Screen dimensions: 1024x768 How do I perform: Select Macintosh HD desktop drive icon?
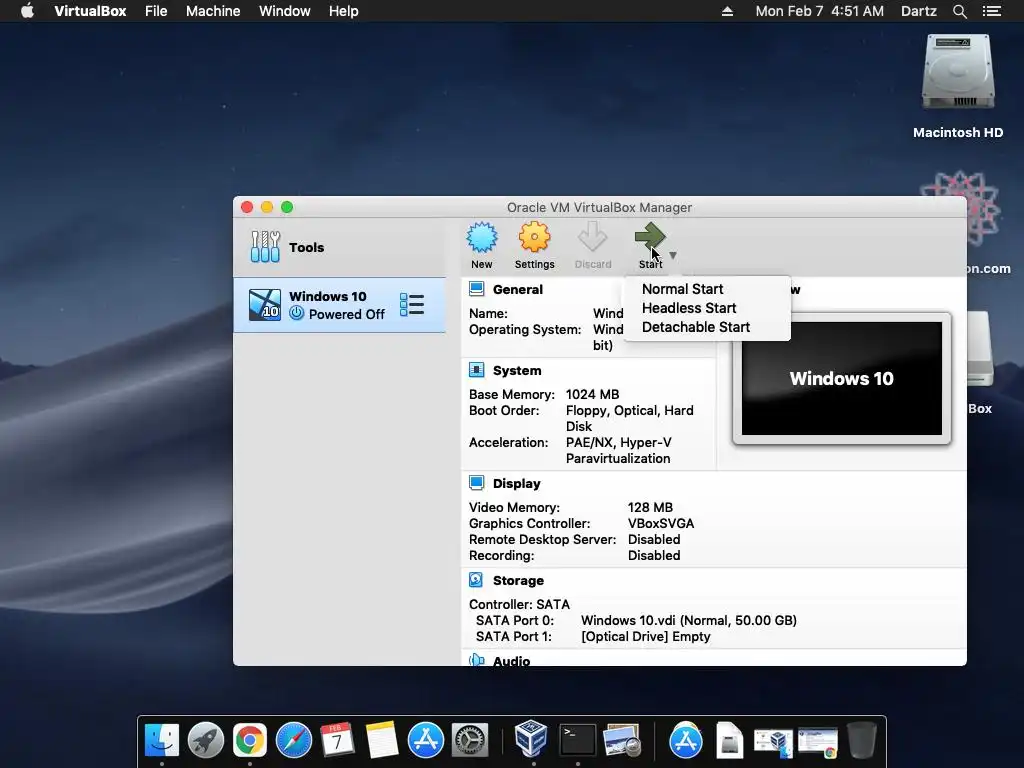tap(958, 72)
